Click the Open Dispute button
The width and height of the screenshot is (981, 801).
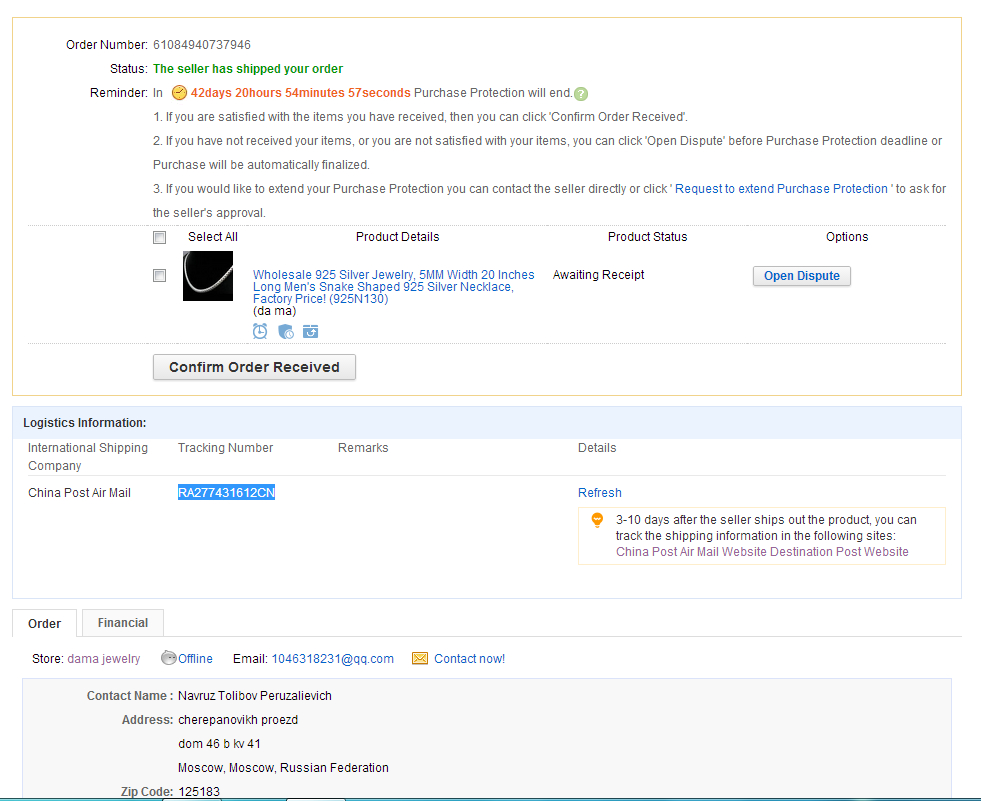[x=801, y=276]
